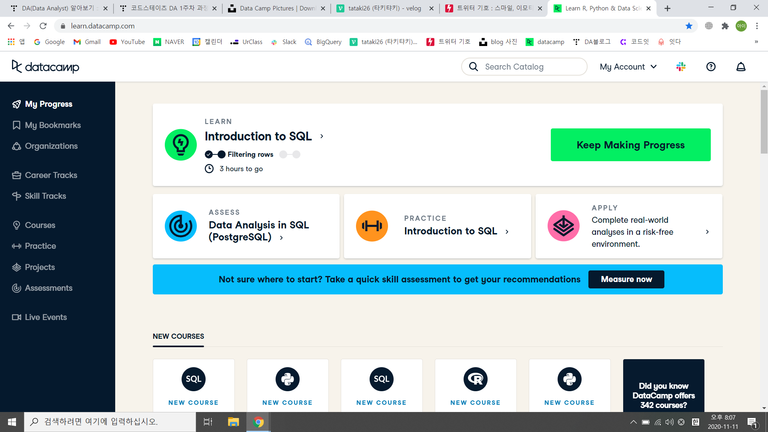
Task: Click the page vertical scrollbar
Action: click(764, 122)
